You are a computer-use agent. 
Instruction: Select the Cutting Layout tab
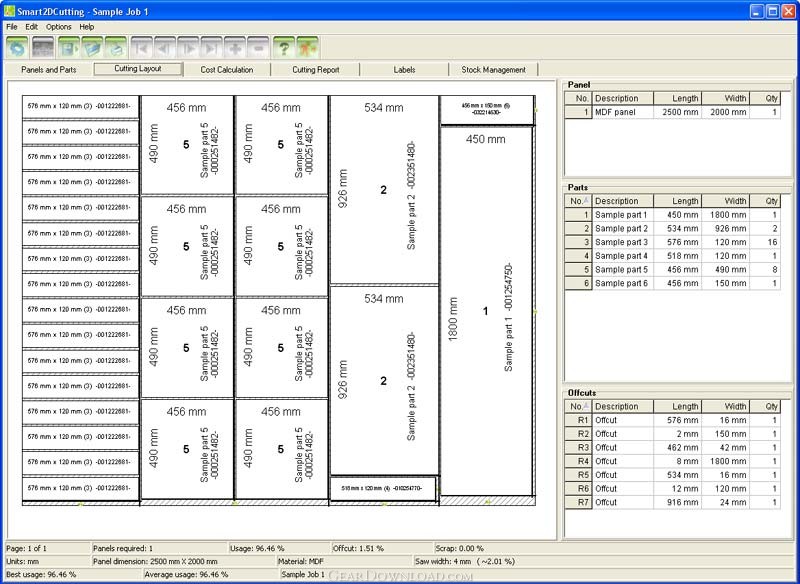138,68
